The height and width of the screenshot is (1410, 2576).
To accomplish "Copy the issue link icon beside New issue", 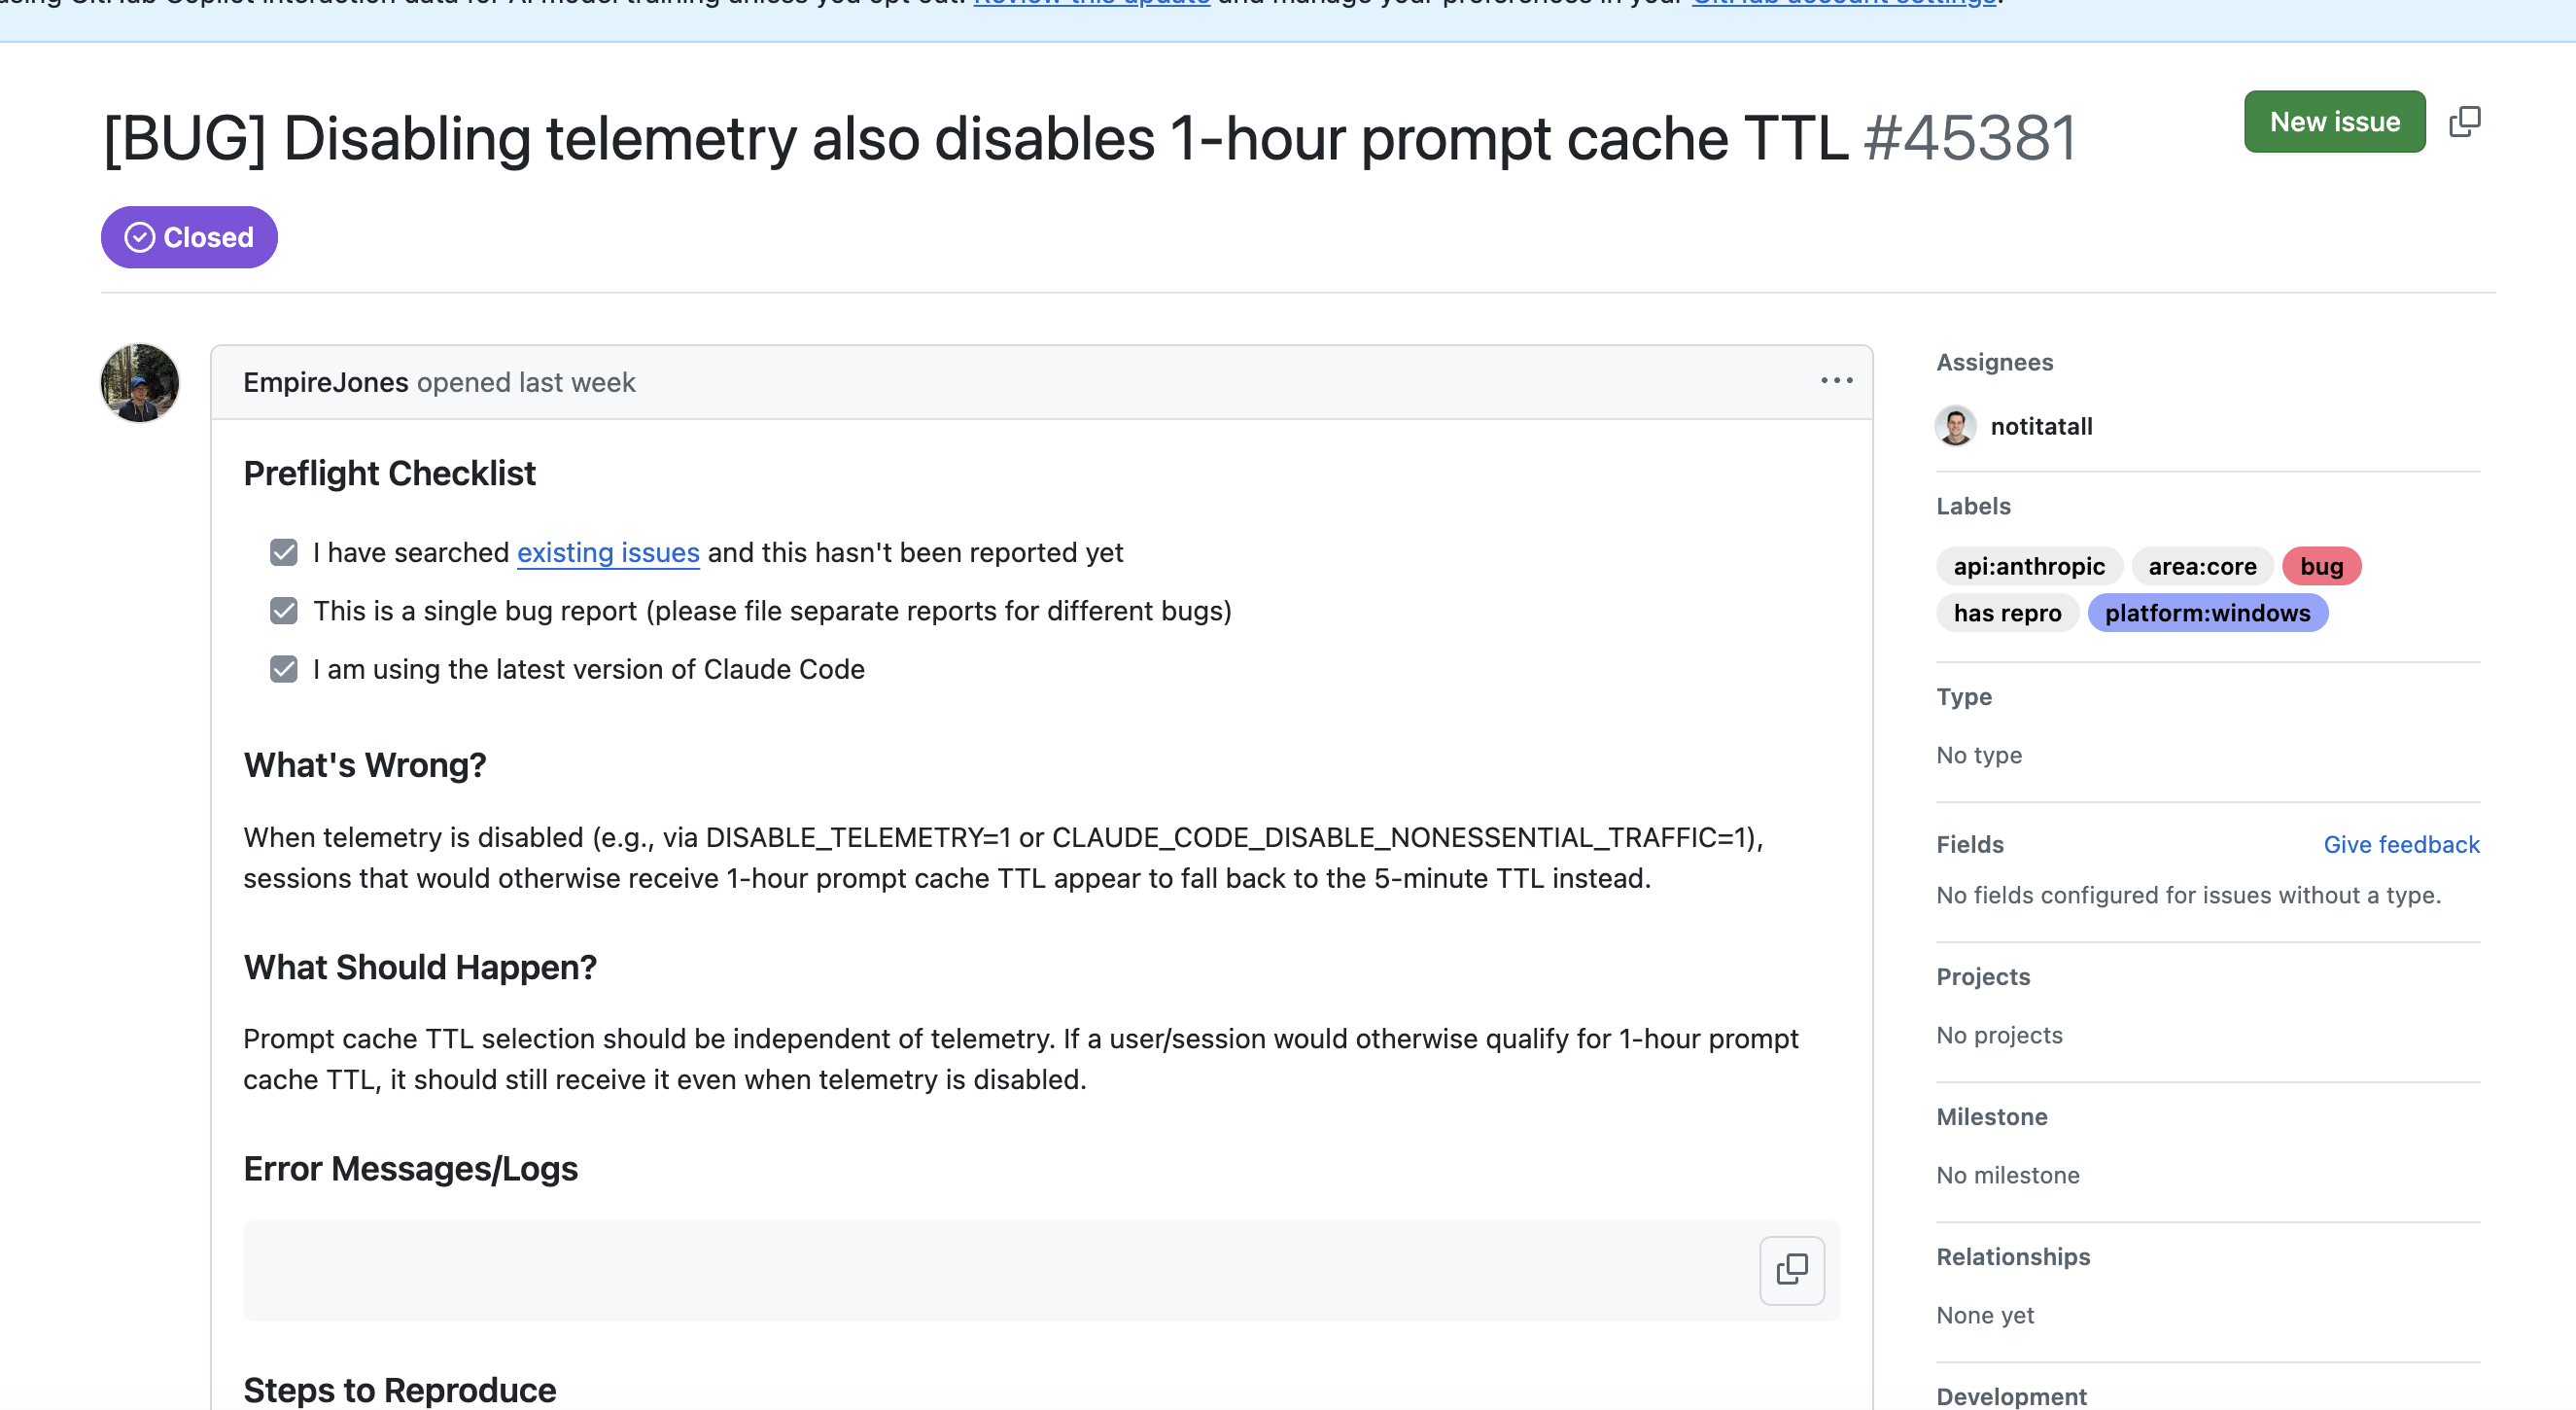I will coord(2464,122).
